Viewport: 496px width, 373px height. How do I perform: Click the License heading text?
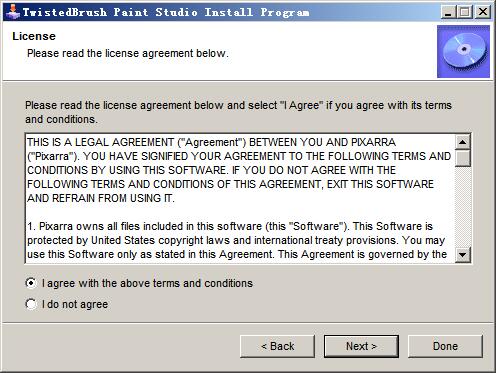34,36
